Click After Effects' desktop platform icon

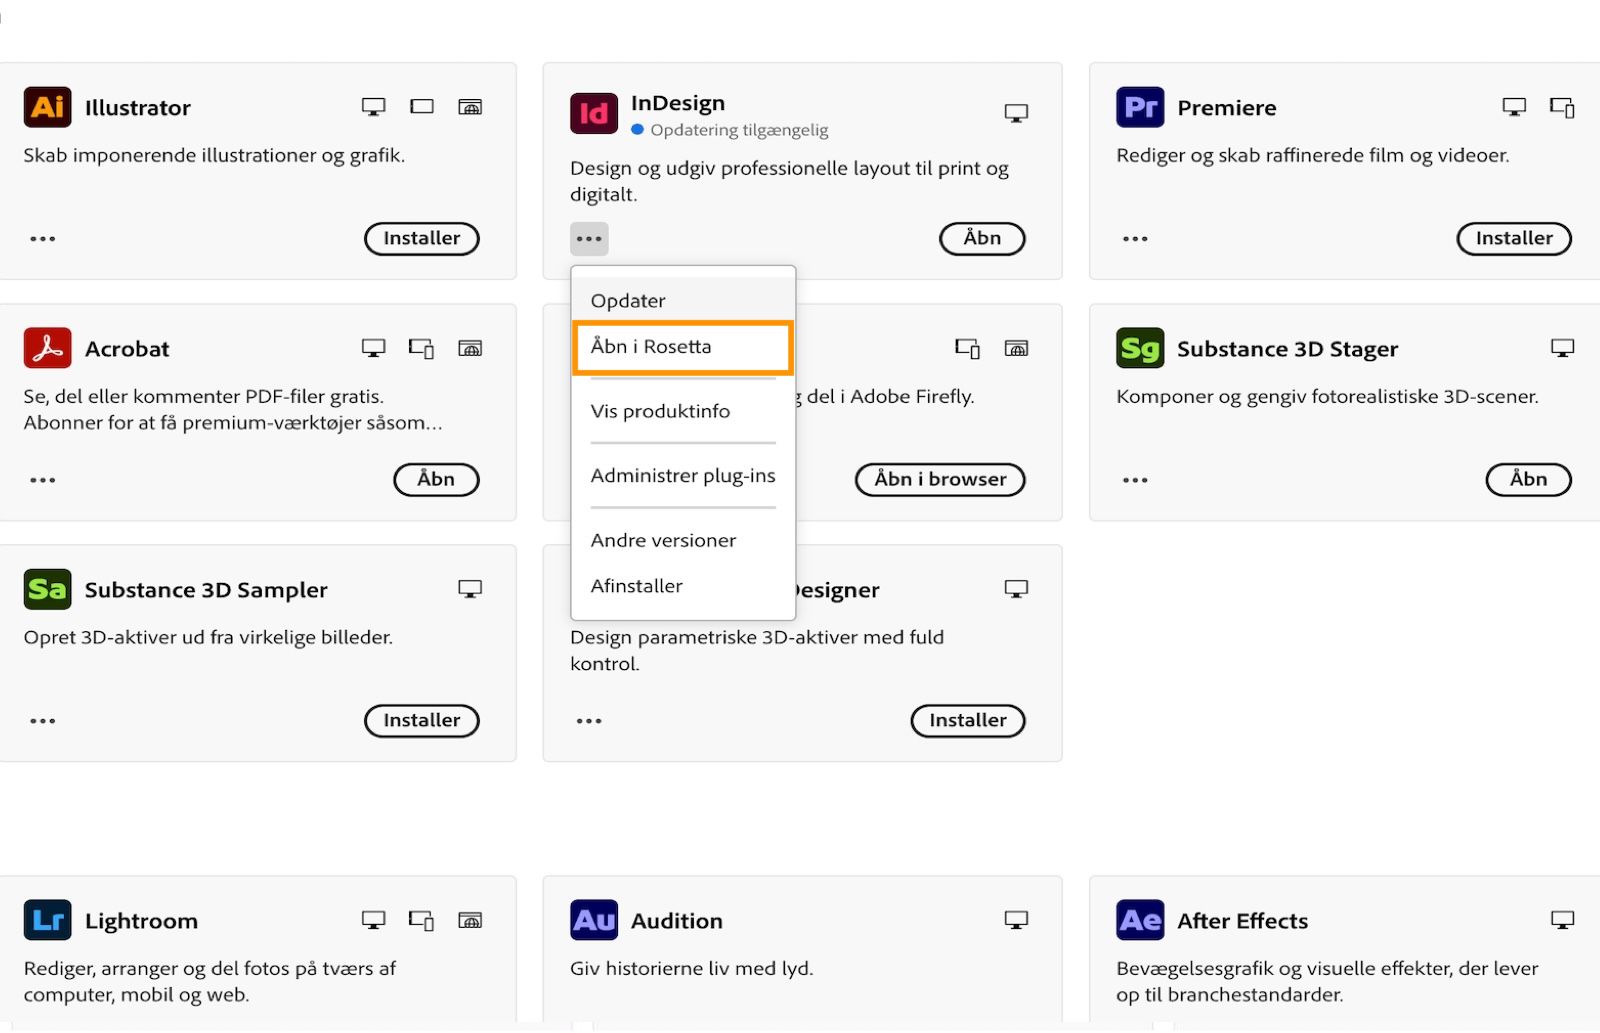coord(1562,920)
